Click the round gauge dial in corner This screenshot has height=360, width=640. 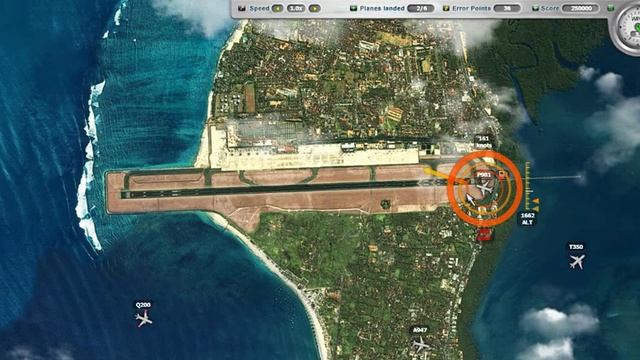point(628,28)
